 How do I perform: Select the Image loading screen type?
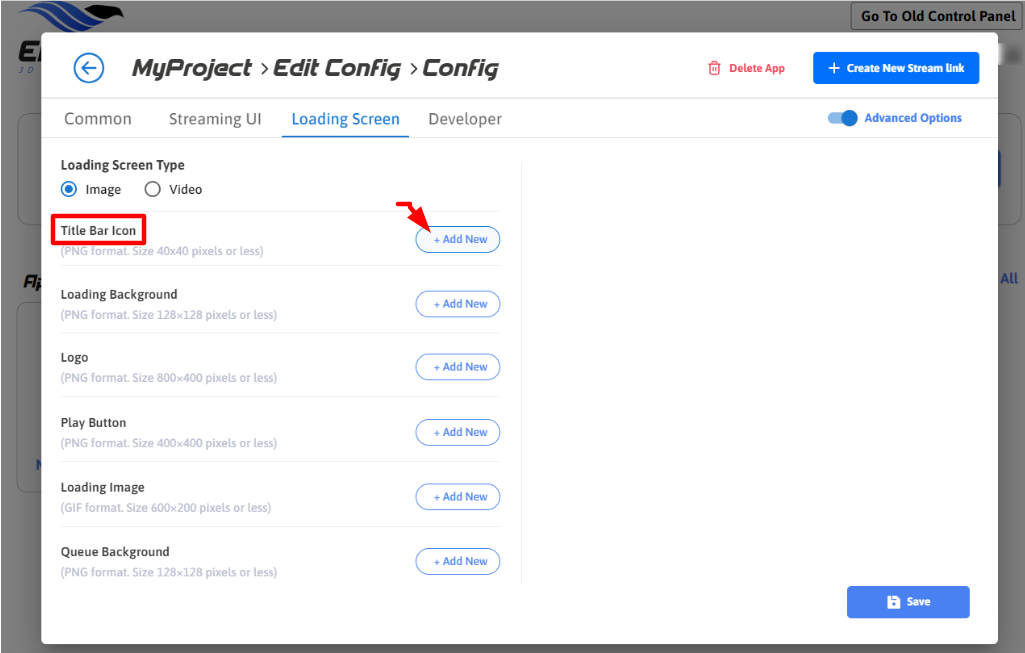69,189
